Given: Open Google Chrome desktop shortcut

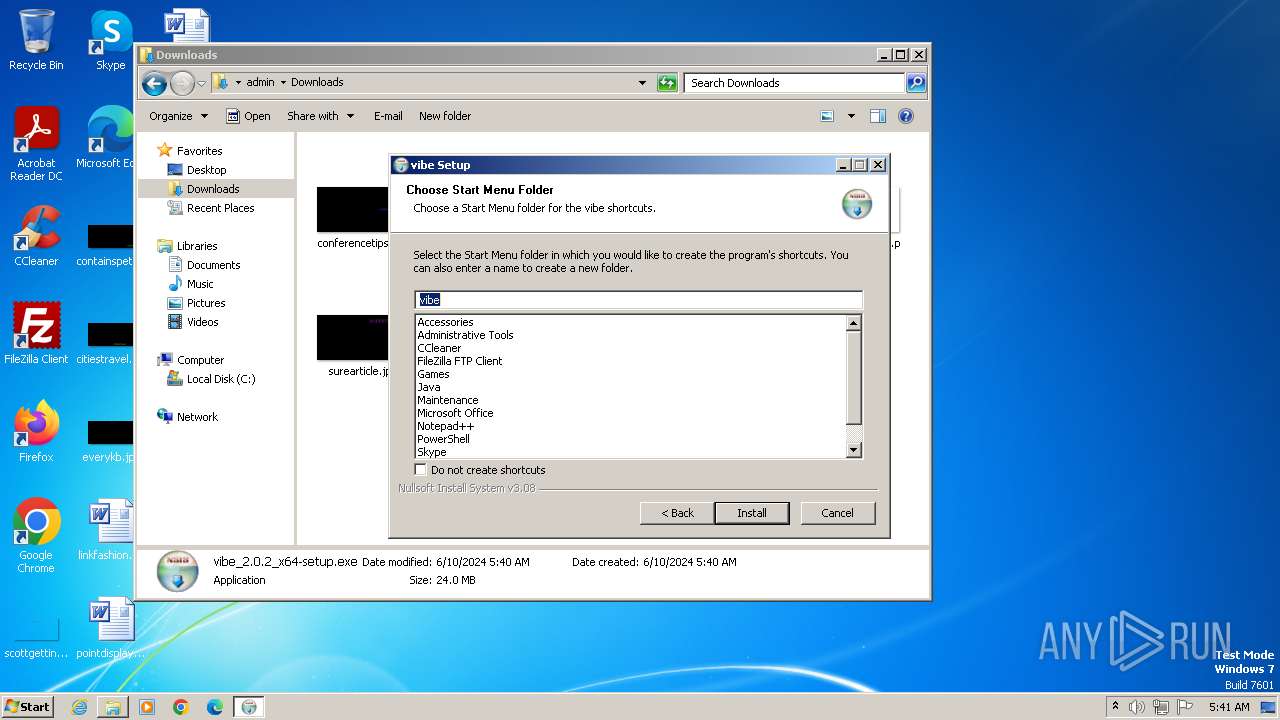Looking at the screenshot, I should [36, 536].
